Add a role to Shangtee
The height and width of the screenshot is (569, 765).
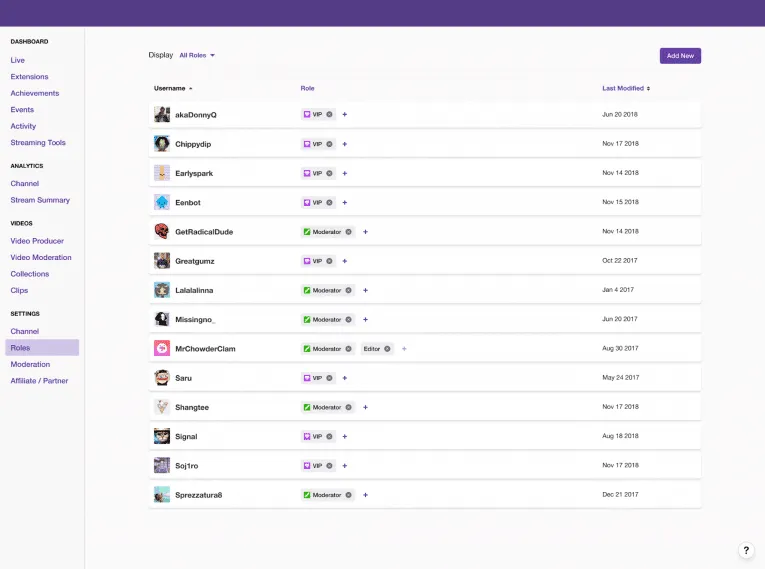click(365, 407)
